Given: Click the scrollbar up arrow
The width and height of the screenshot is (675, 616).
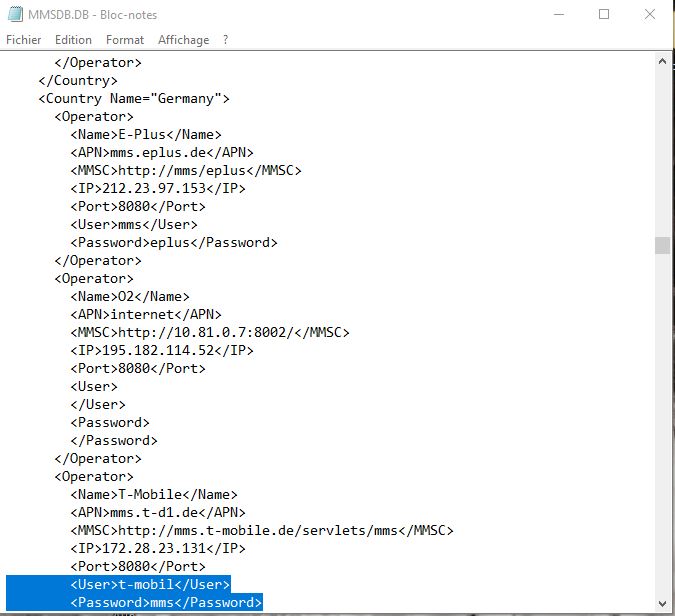Looking at the screenshot, I should point(663,62).
